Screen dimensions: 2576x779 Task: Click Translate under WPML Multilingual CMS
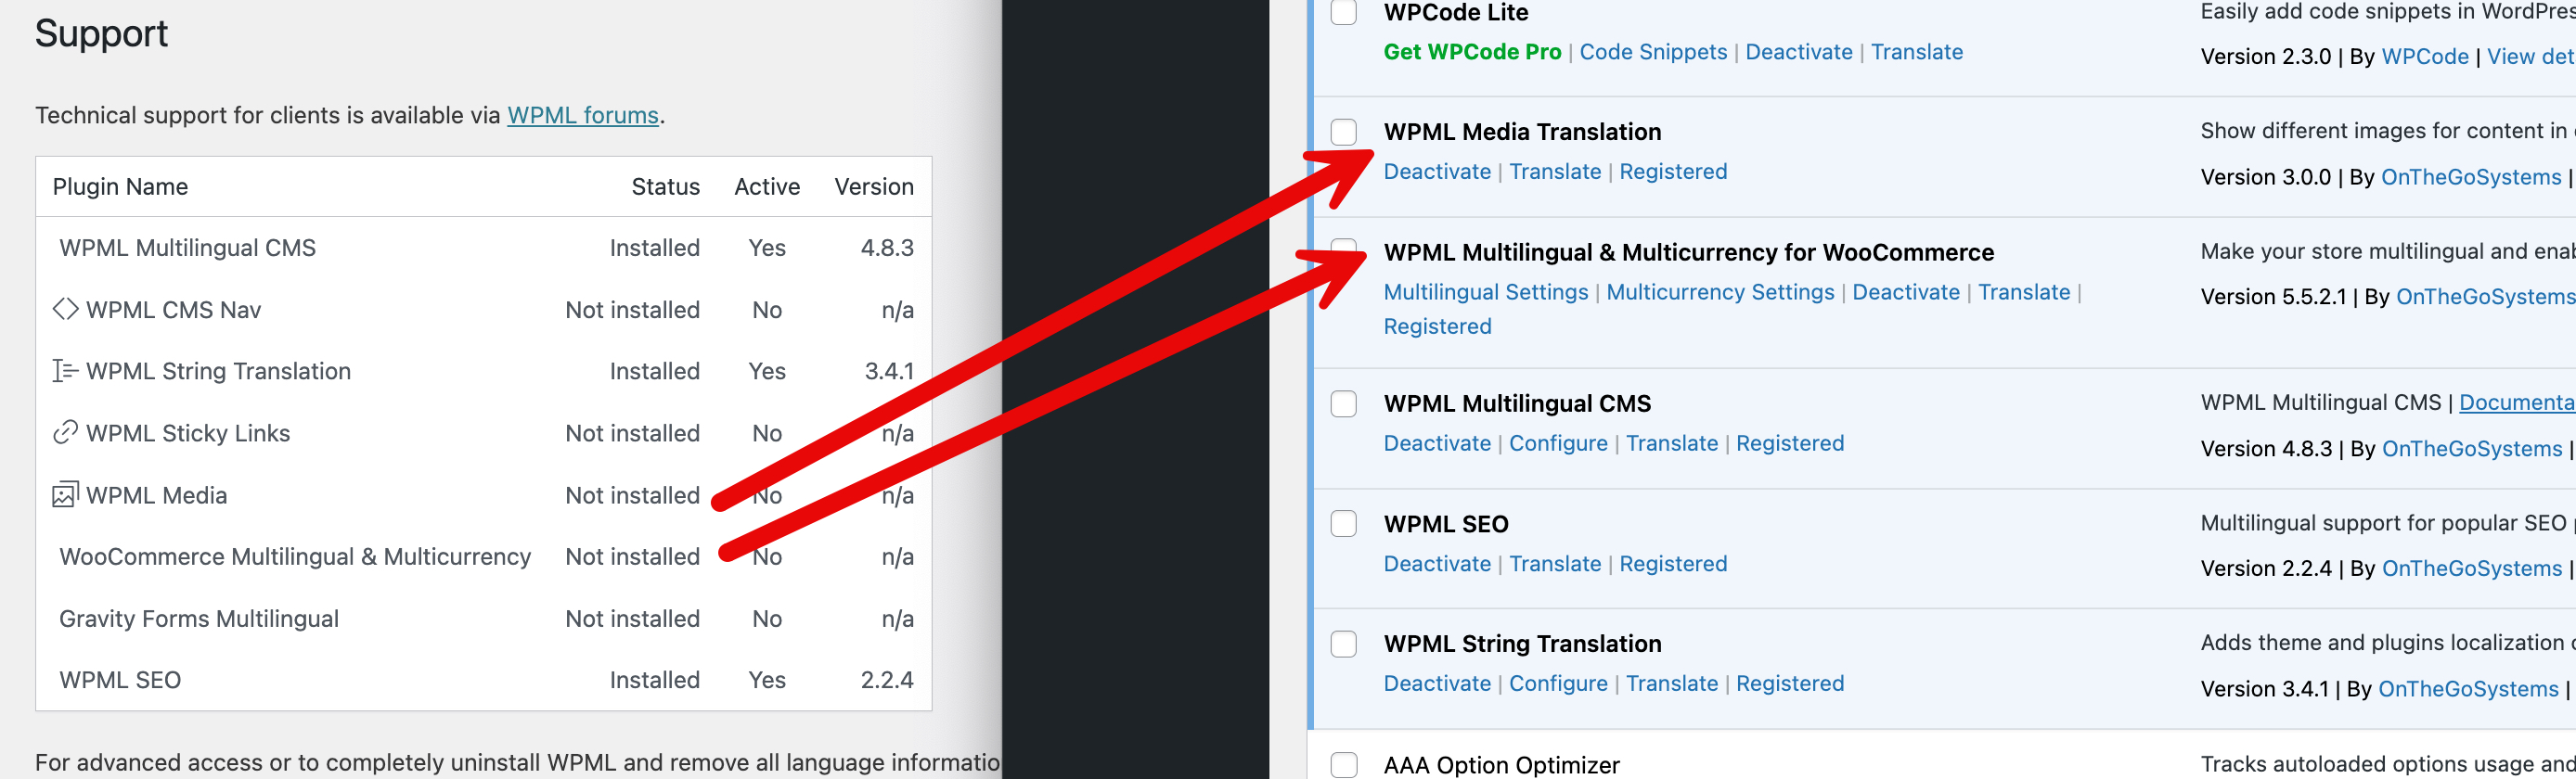pyautogui.click(x=1672, y=444)
